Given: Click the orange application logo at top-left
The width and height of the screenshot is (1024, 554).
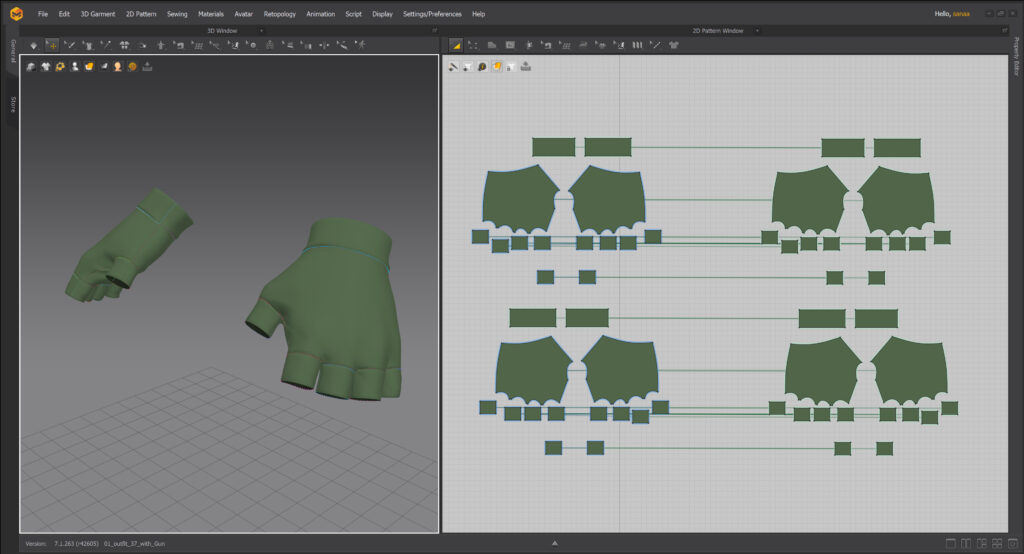Looking at the screenshot, I should (x=16, y=14).
